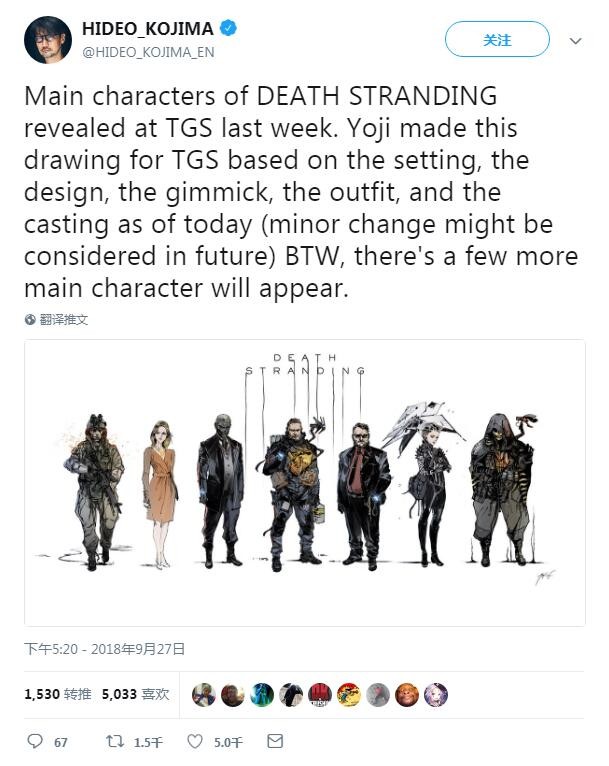This screenshot has height=766, width=609.
Task: Click the reply speech bubble icon
Action: (x=35, y=741)
